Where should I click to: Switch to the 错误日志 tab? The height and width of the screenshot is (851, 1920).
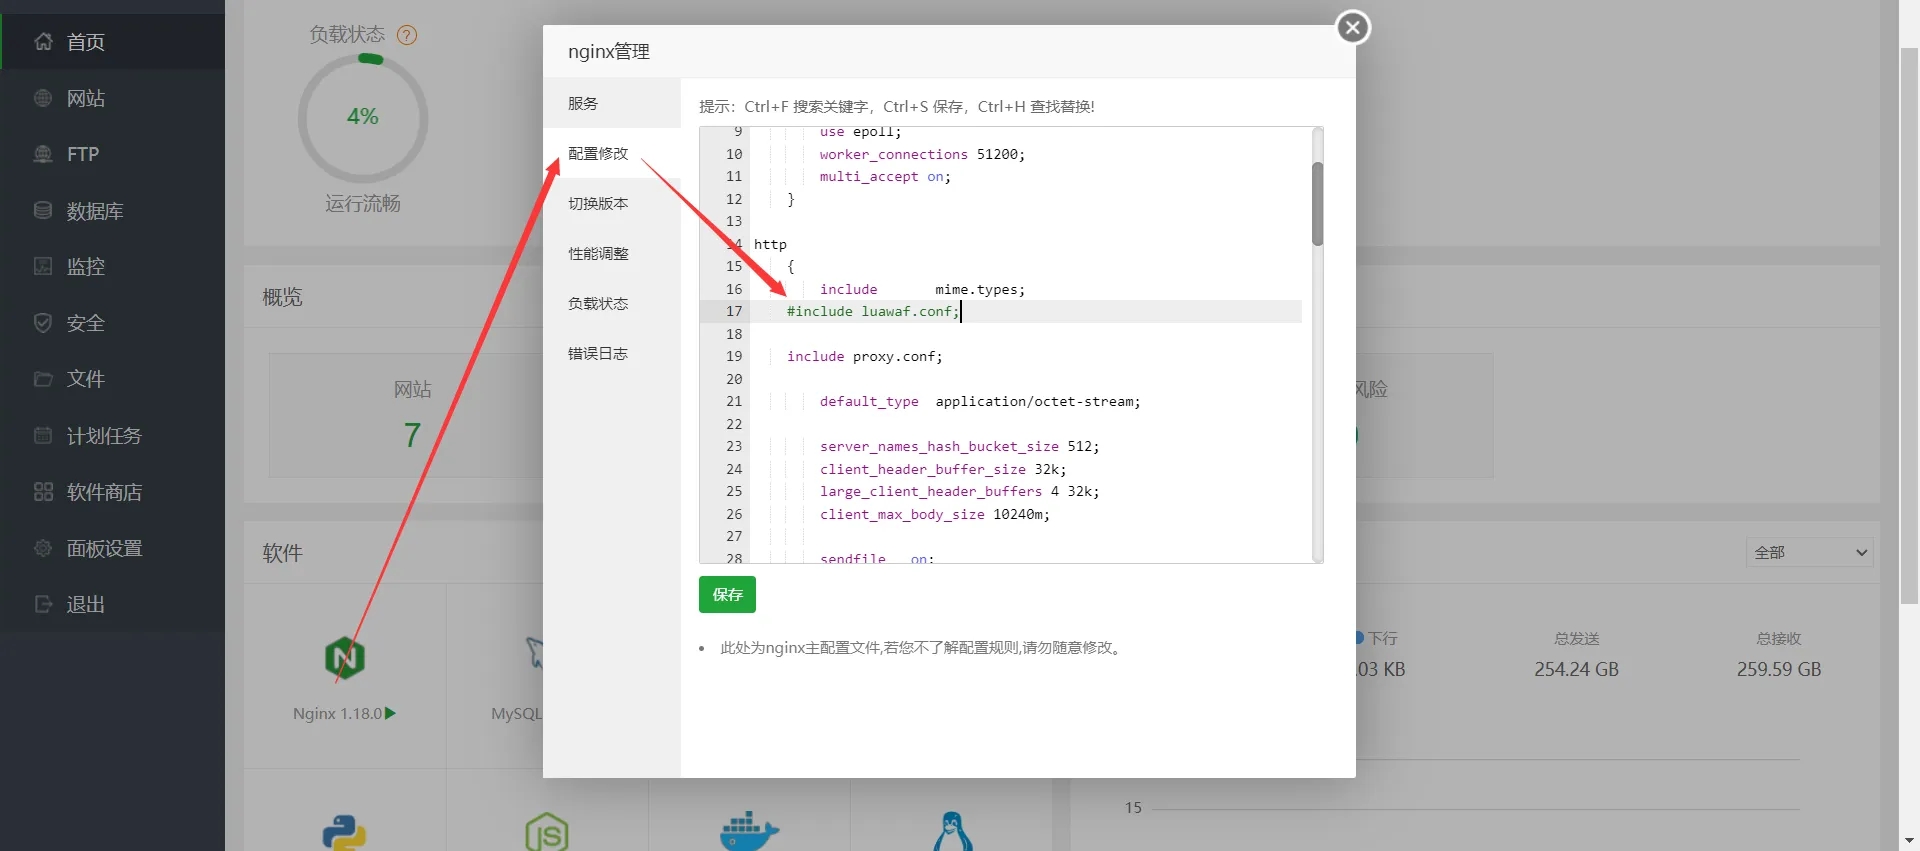tap(612, 353)
